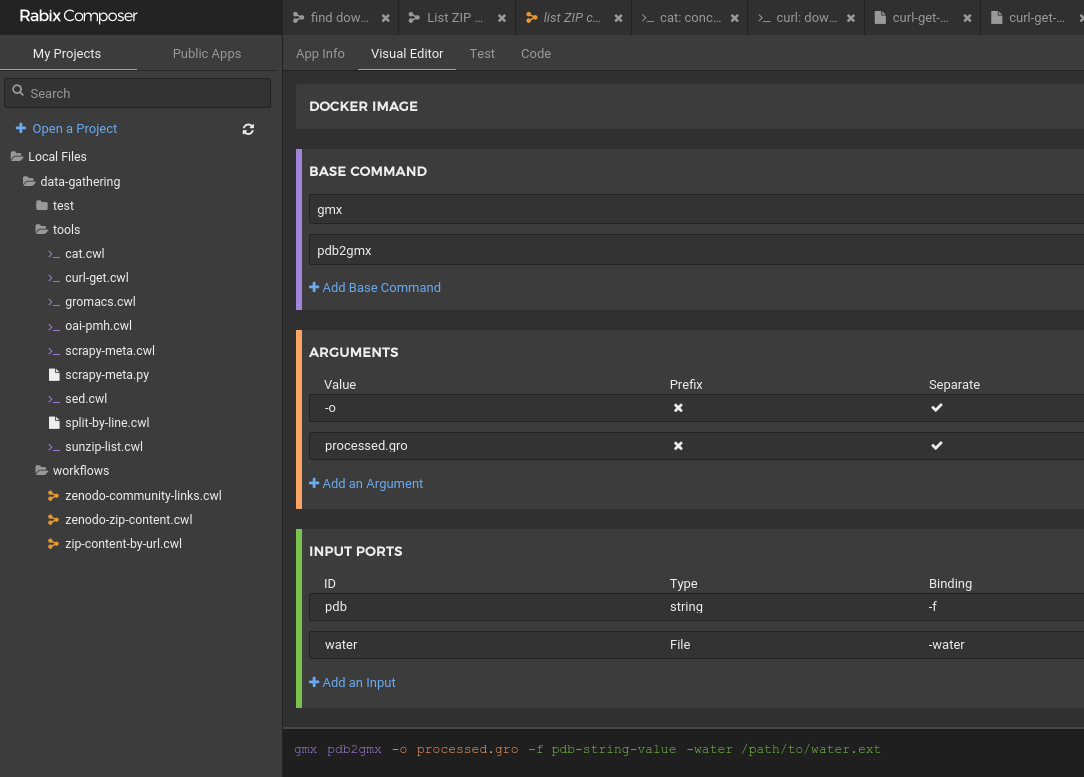This screenshot has height=777, width=1084.
Task: Open zenodo-zip-content.cwl workflow file
Action: 129,520
